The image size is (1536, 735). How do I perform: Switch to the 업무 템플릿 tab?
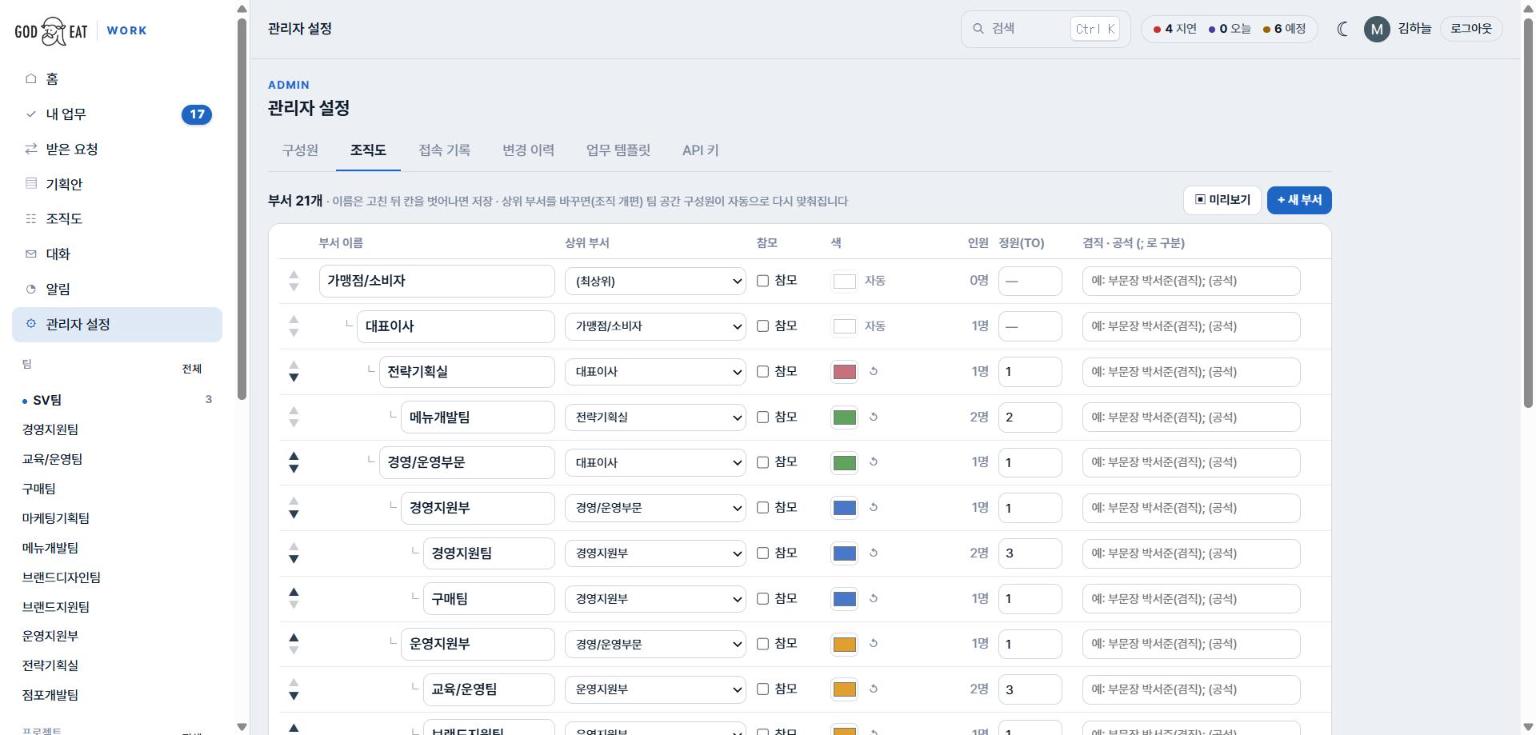click(618, 151)
